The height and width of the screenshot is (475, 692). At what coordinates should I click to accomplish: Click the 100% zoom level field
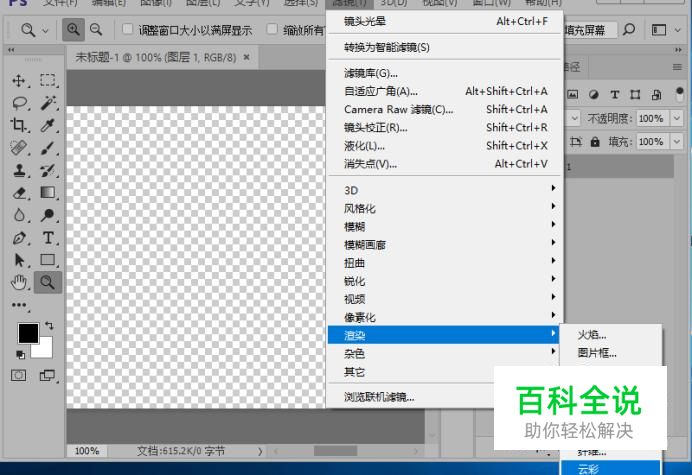point(87,451)
